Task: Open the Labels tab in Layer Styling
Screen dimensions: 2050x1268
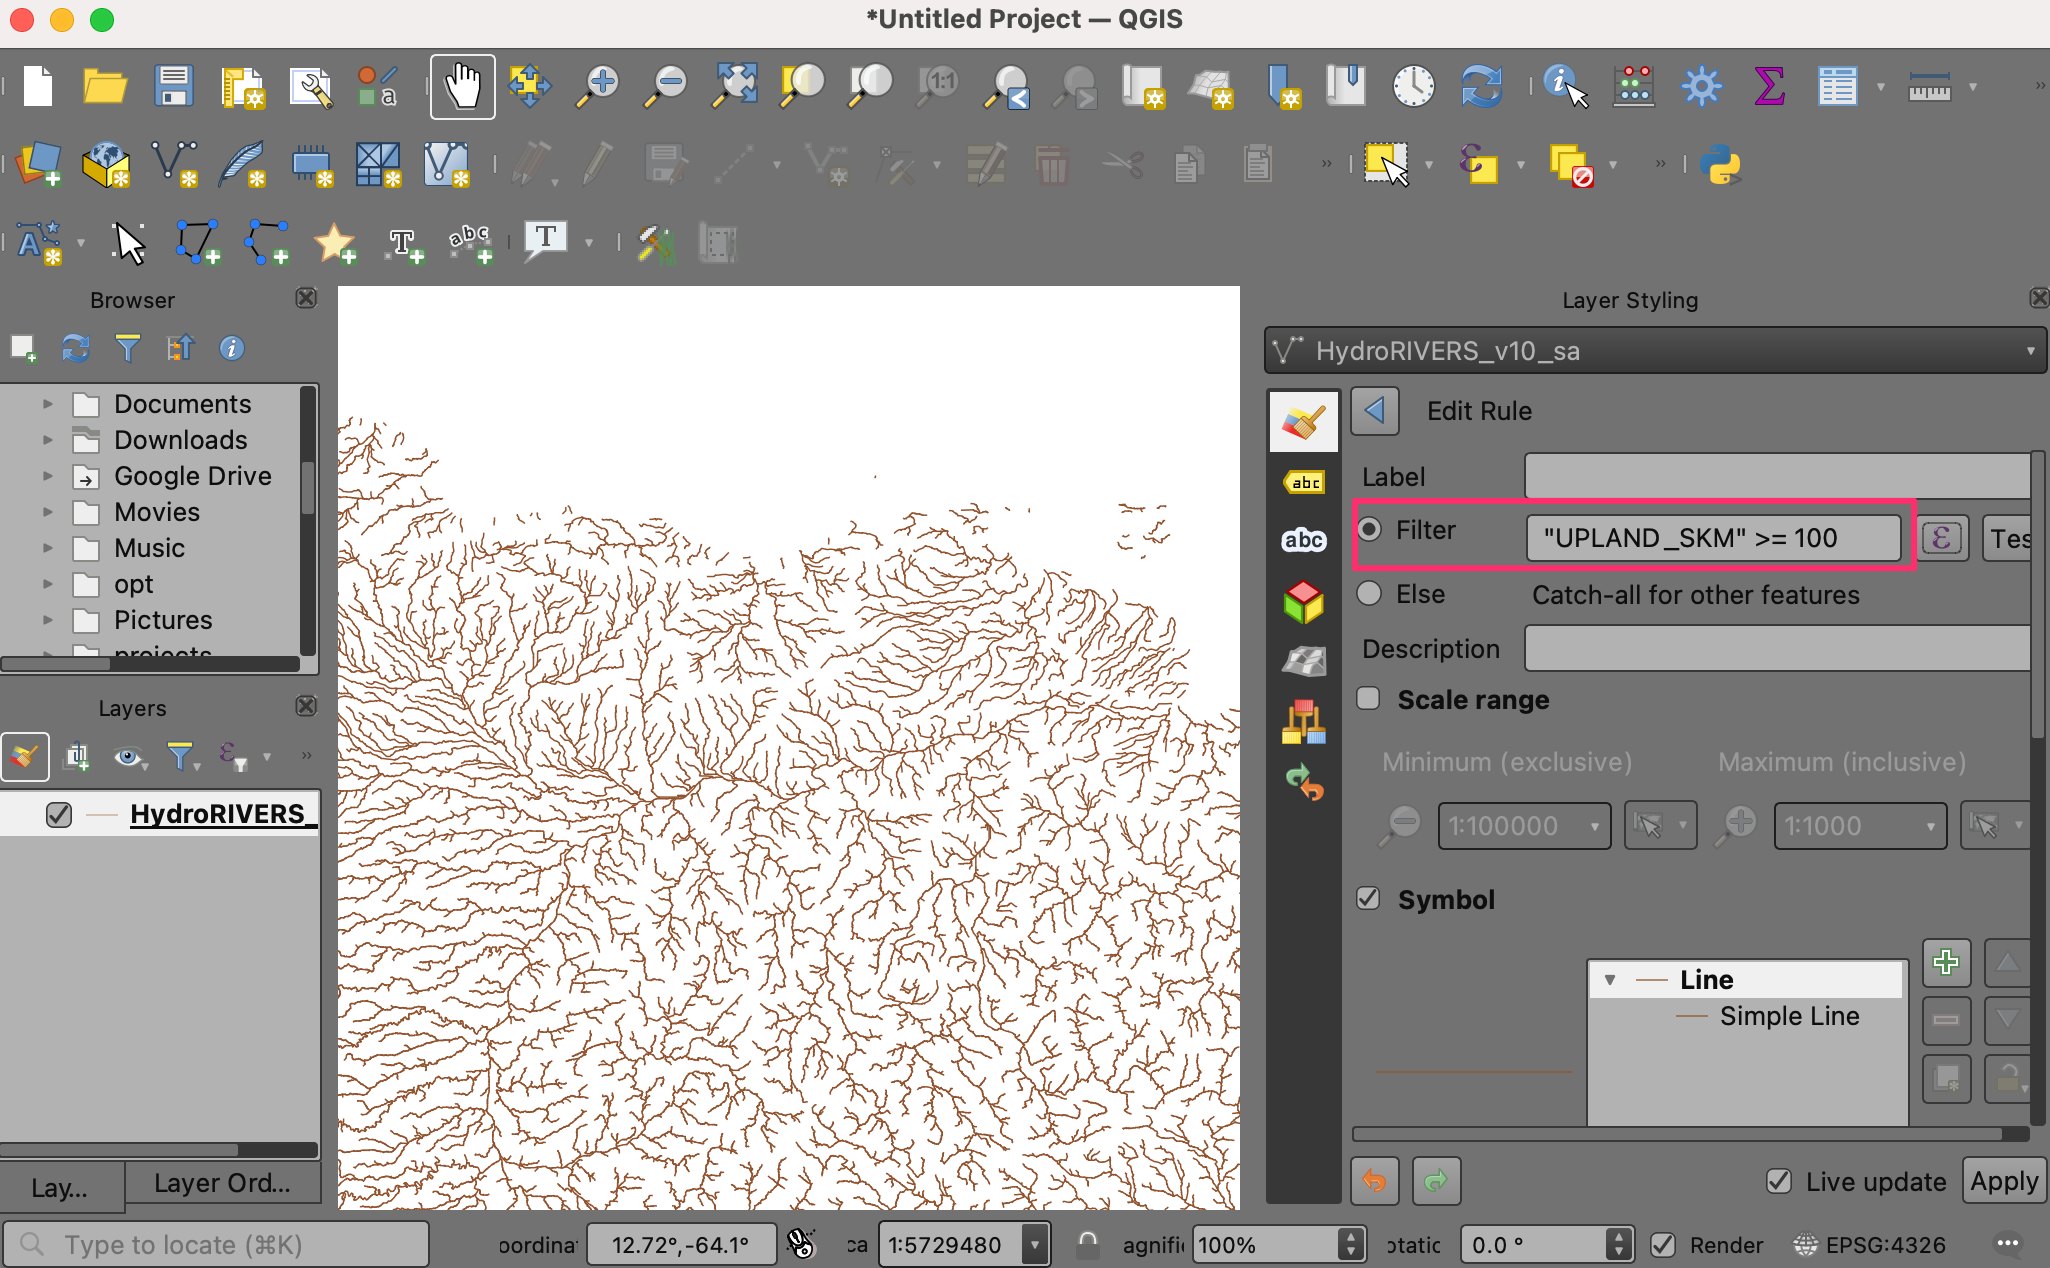Action: 1304,483
